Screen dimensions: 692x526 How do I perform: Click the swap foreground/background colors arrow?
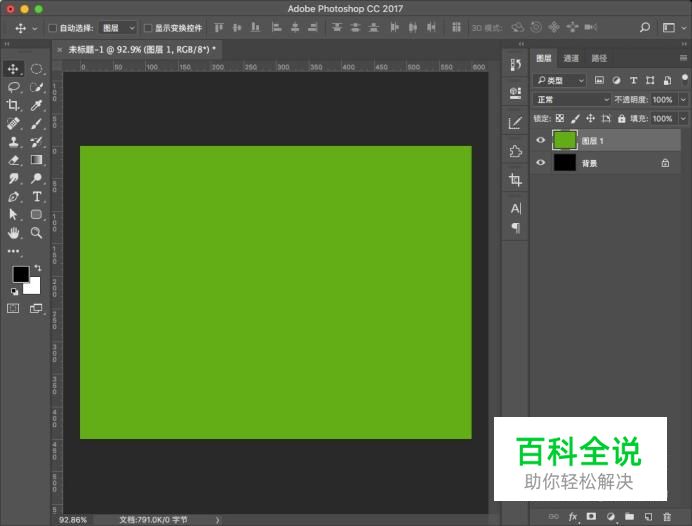(37, 268)
